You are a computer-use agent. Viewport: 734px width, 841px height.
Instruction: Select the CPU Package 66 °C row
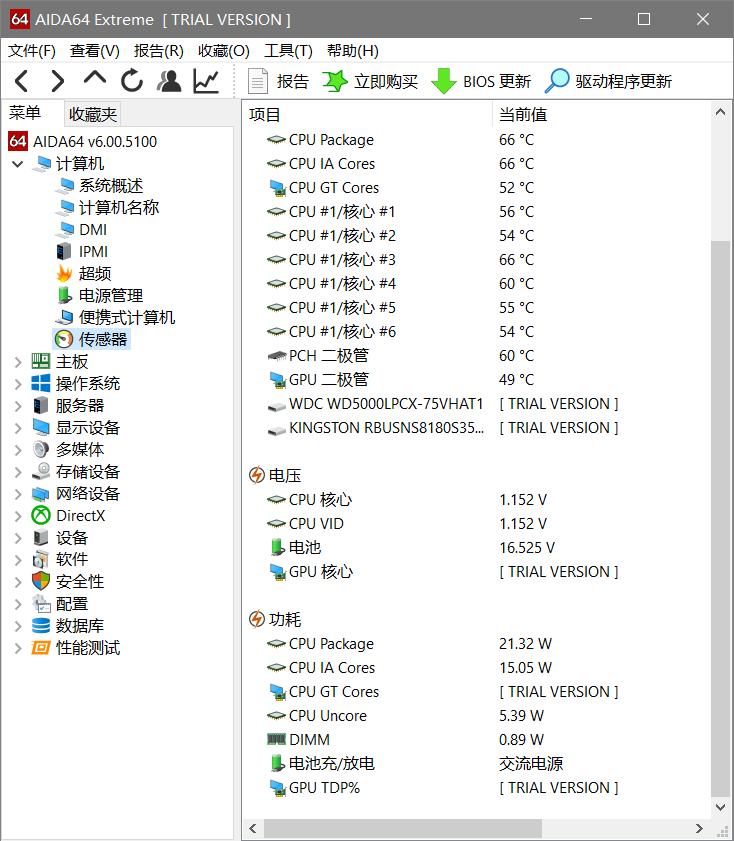pos(477,140)
